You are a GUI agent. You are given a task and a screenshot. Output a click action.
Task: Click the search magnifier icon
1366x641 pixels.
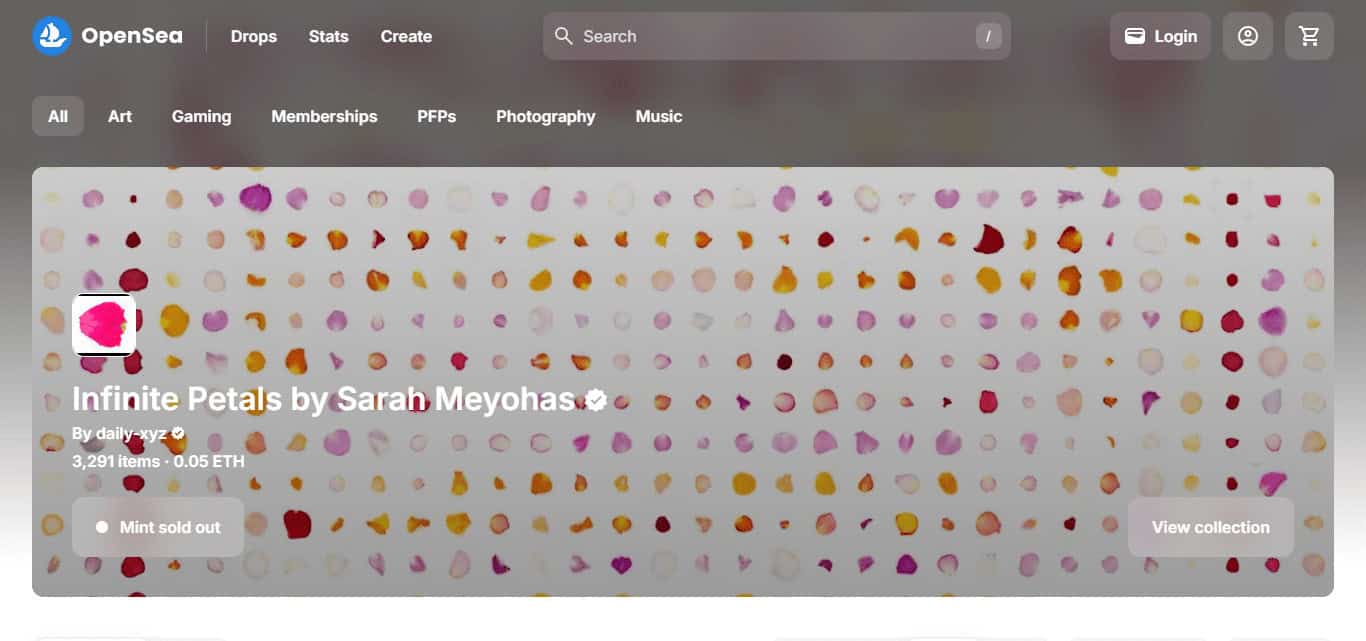click(x=564, y=36)
